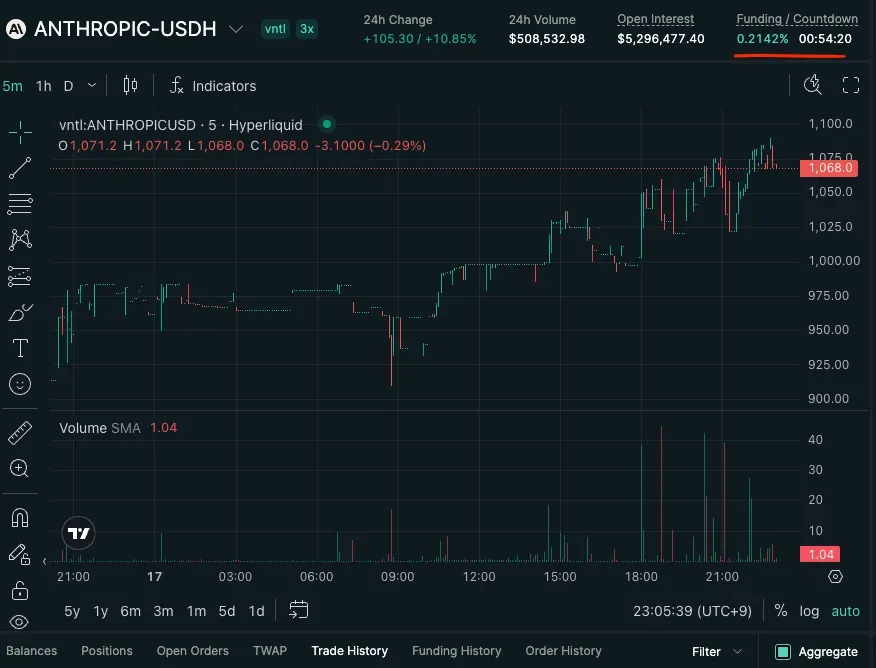The height and width of the screenshot is (668, 876).
Task: Open the candlestick chart type selector
Action: click(130, 85)
